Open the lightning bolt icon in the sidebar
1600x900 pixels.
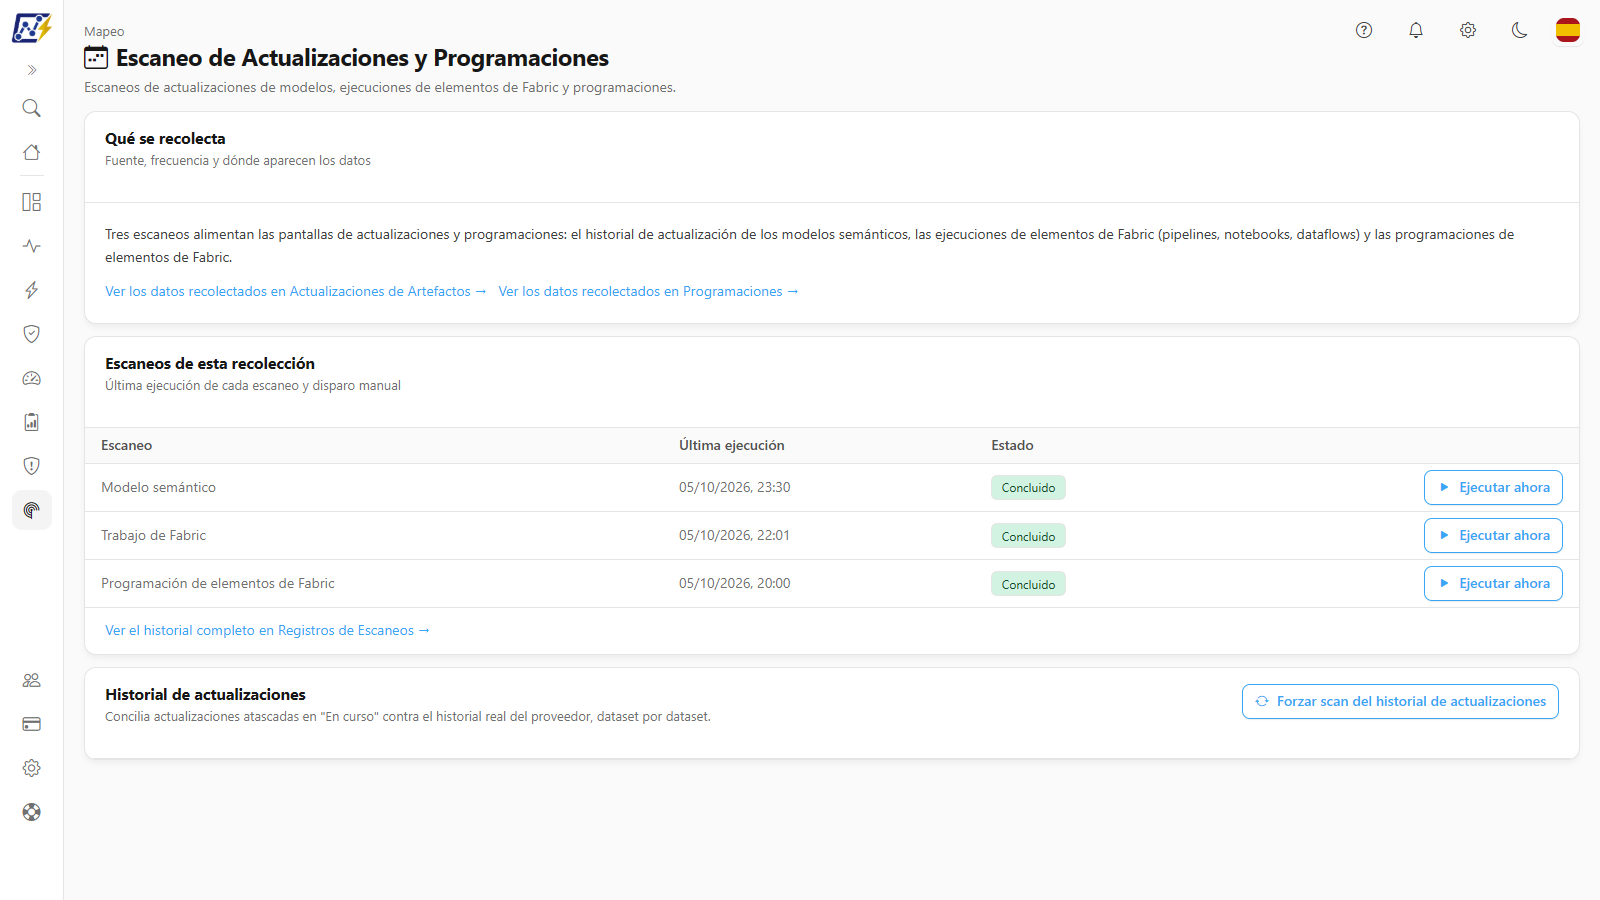32,290
